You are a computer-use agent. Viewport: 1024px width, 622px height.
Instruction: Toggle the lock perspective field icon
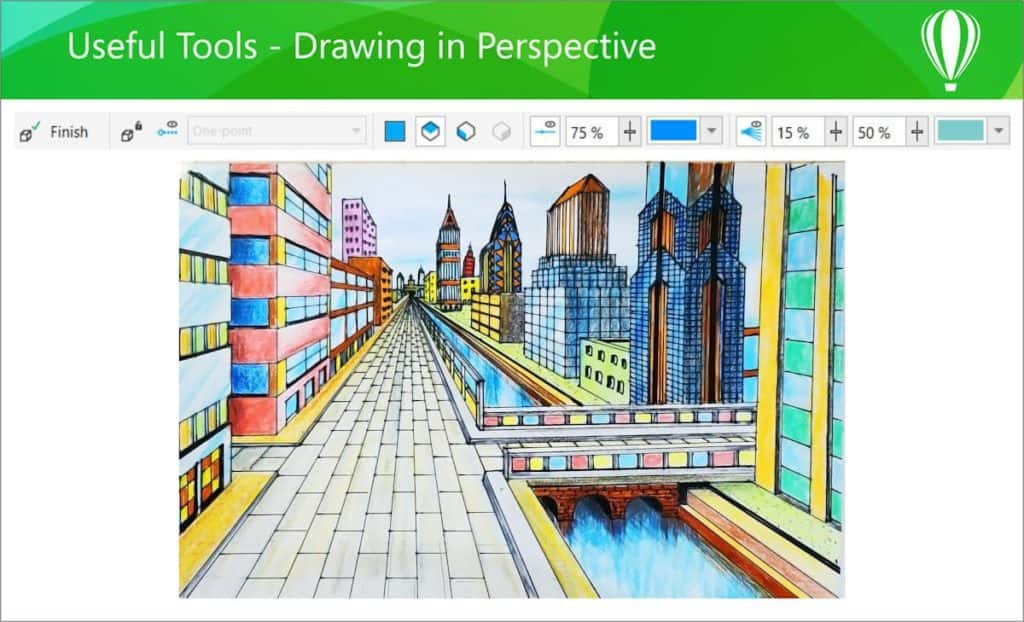(132, 132)
